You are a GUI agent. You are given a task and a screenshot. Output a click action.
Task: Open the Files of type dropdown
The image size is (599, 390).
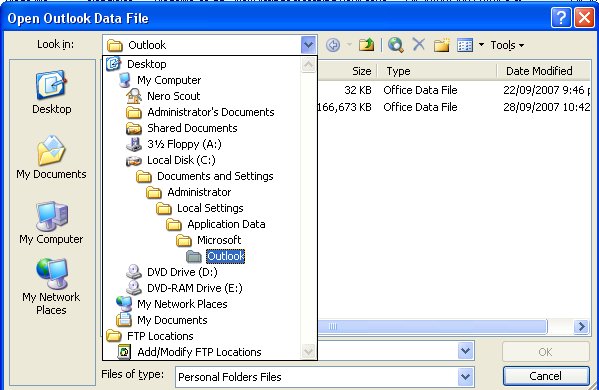(x=465, y=377)
